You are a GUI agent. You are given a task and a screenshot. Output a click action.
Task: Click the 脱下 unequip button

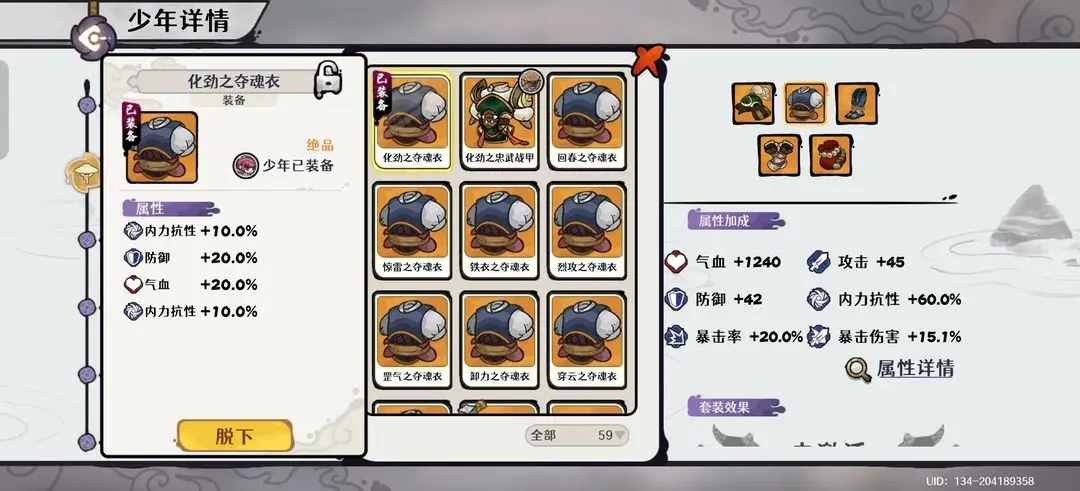tap(235, 436)
